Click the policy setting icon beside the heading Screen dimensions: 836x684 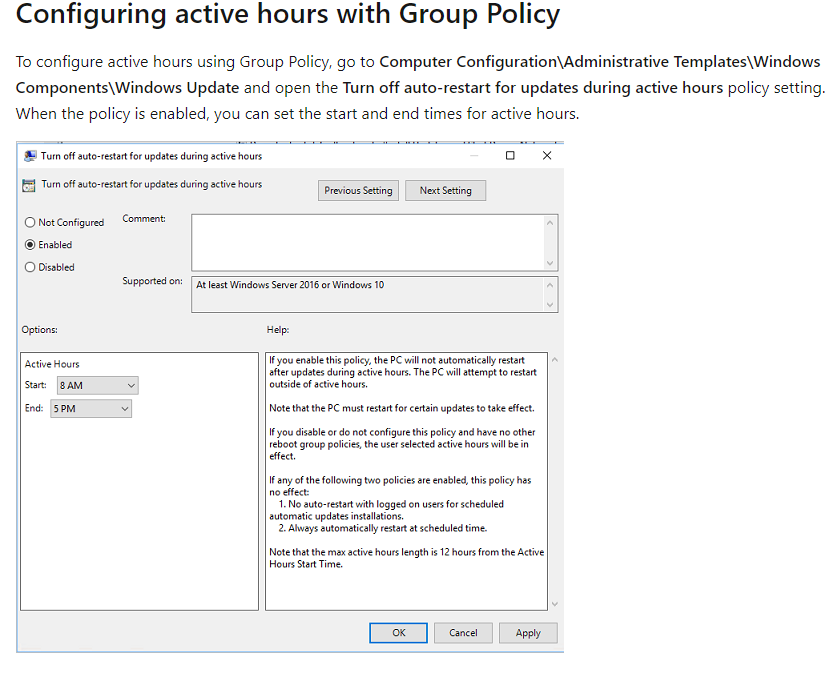[x=29, y=186]
